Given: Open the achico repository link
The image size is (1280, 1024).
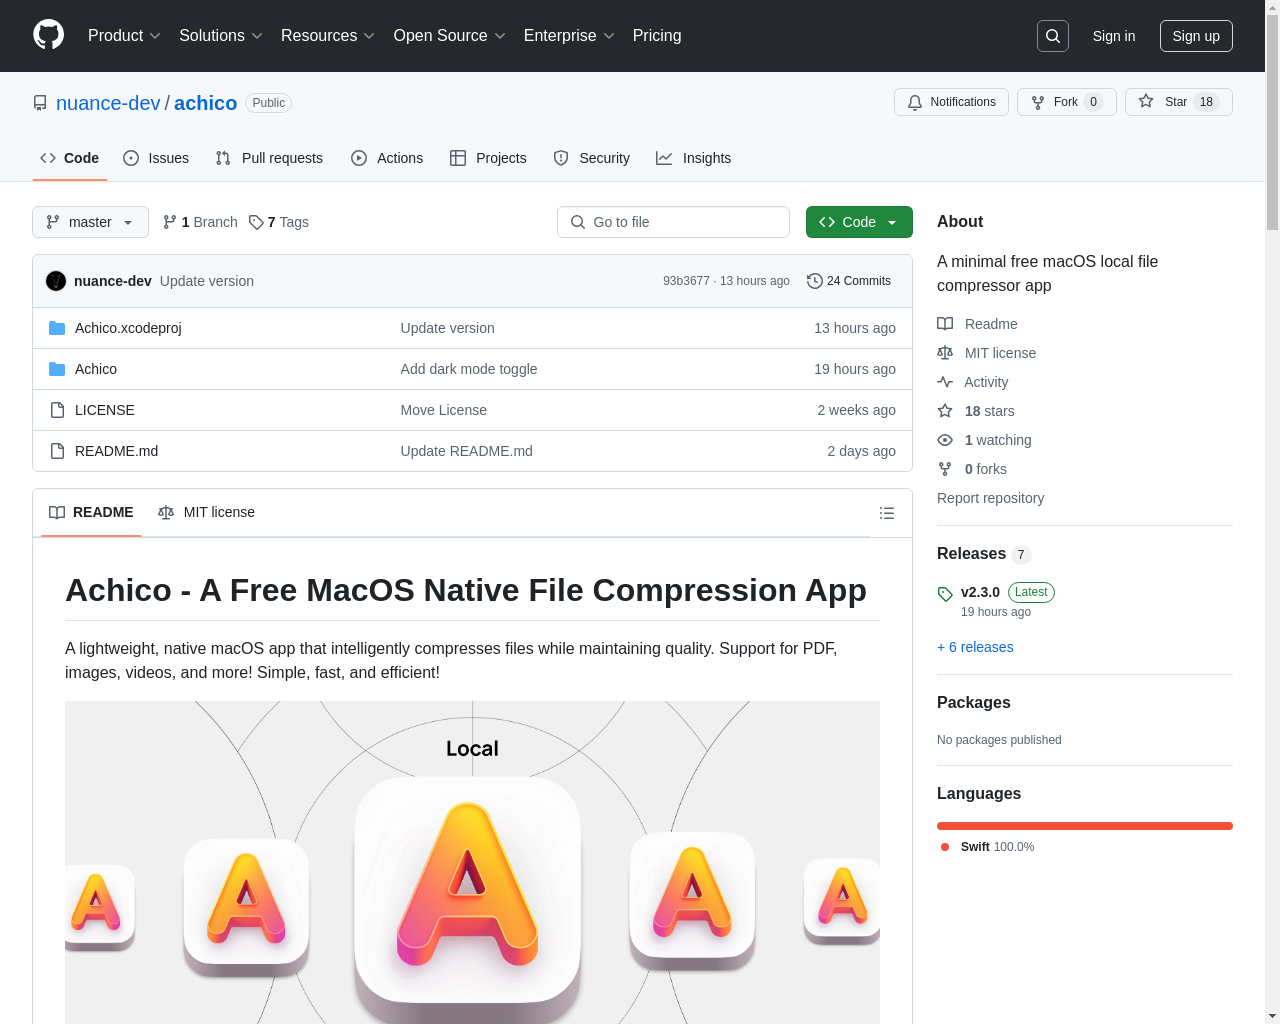Looking at the screenshot, I should point(205,103).
